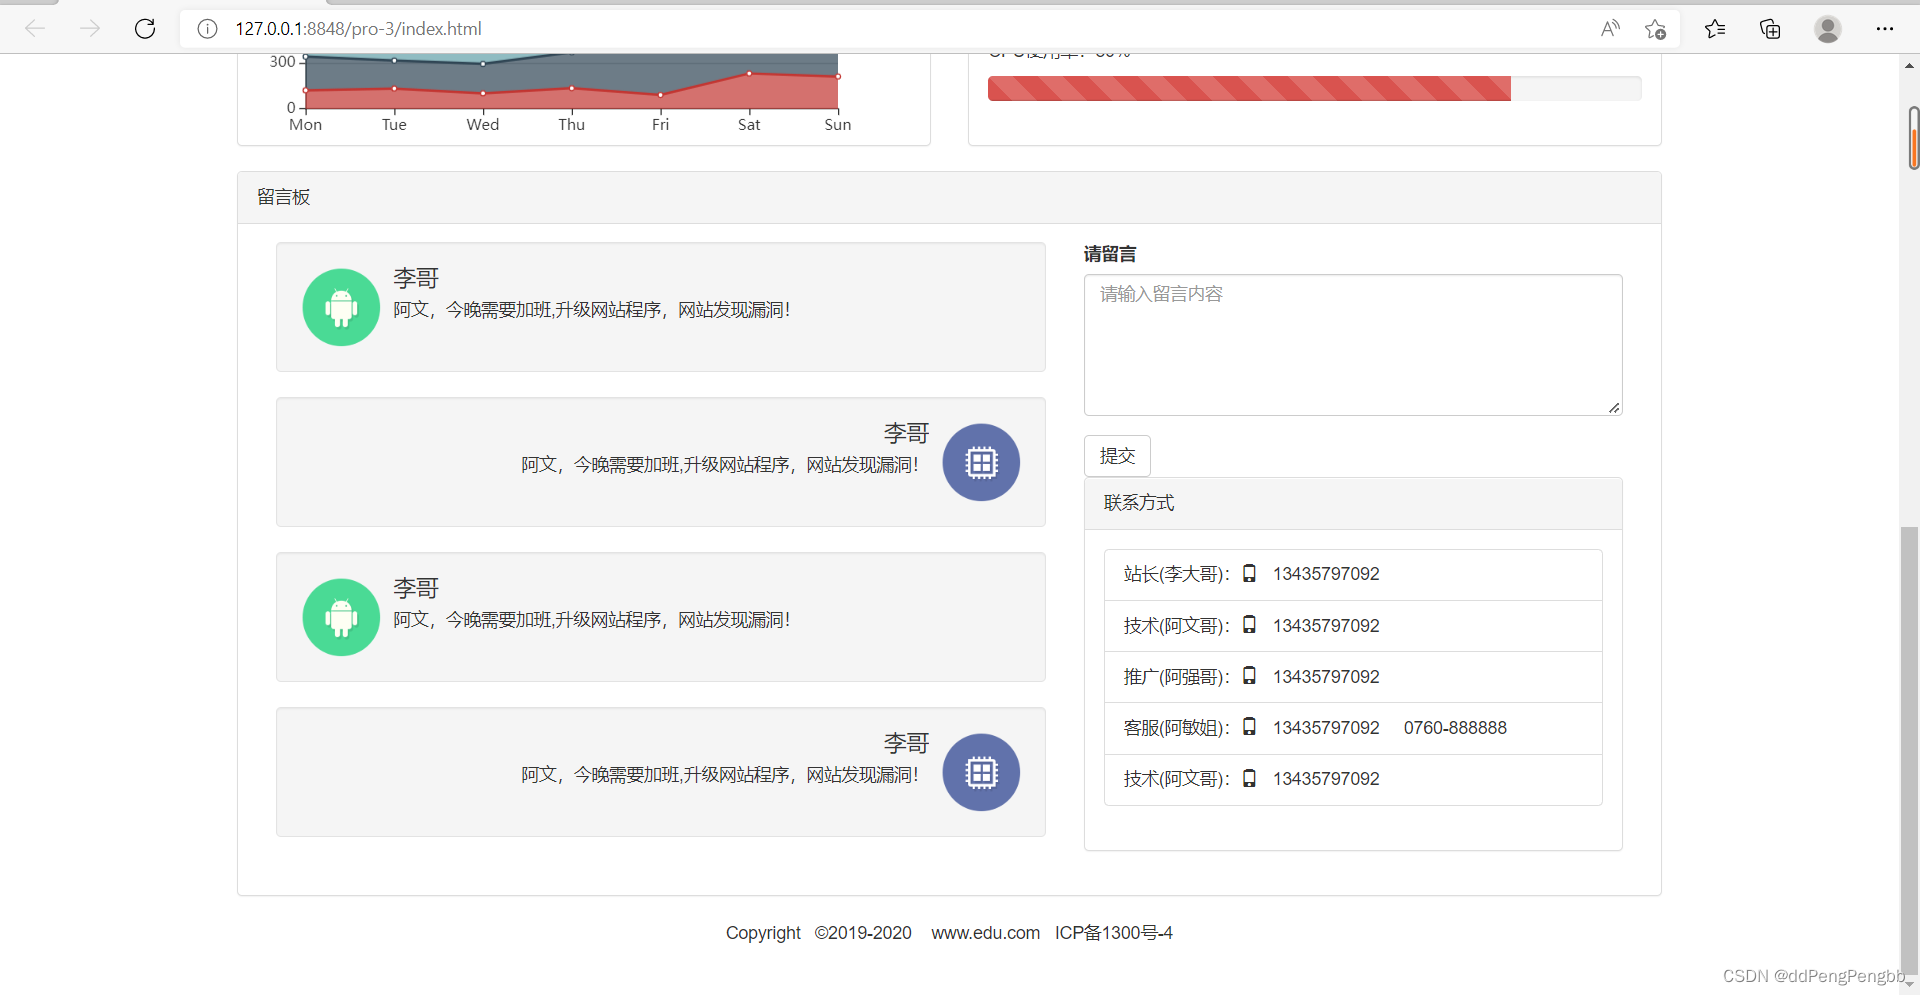The image size is (1920, 995).
Task: Click phone icon in last 技术(阿文哥) row
Action: coord(1249,777)
